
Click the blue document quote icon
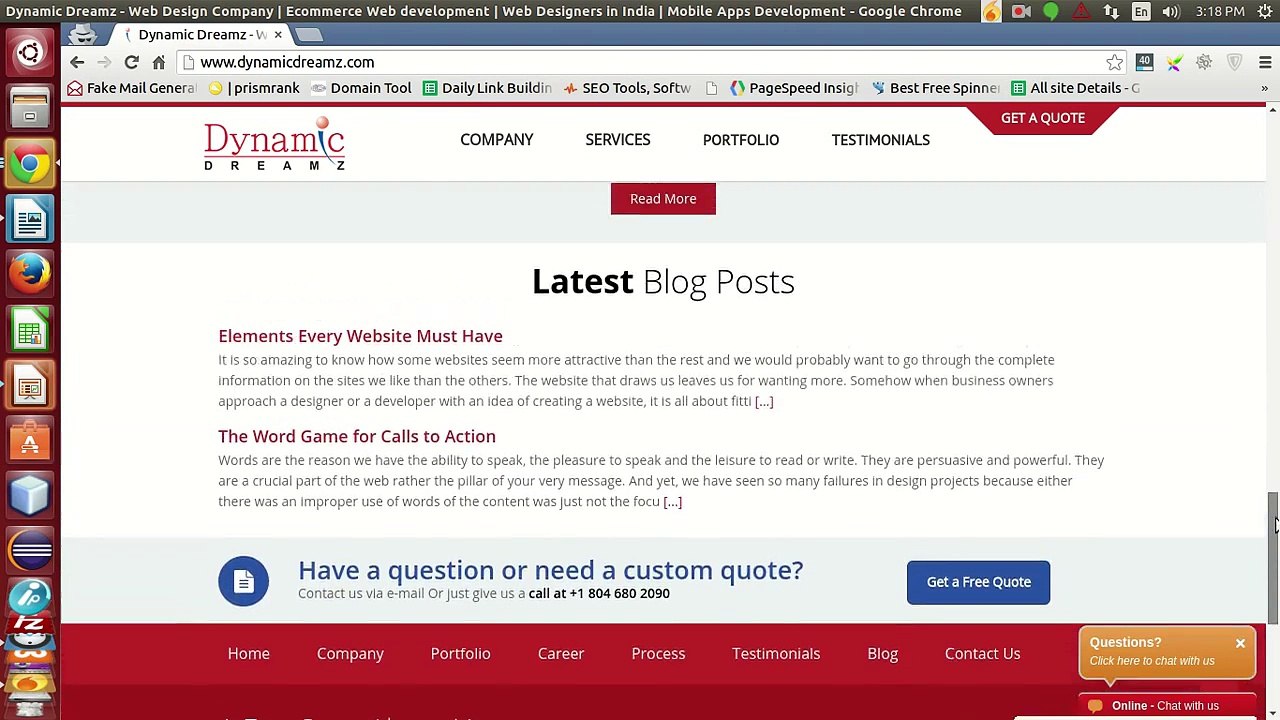244,581
